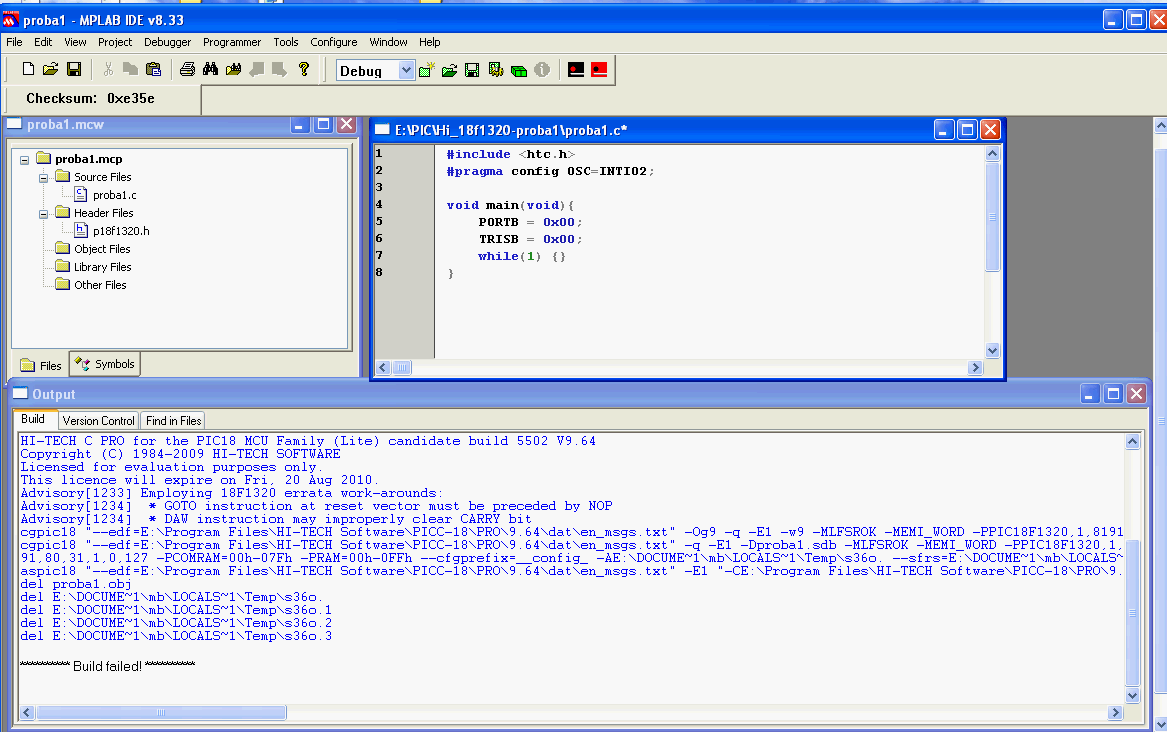The width and height of the screenshot is (1167, 732).
Task: Click the black Make build icon
Action: click(x=576, y=70)
